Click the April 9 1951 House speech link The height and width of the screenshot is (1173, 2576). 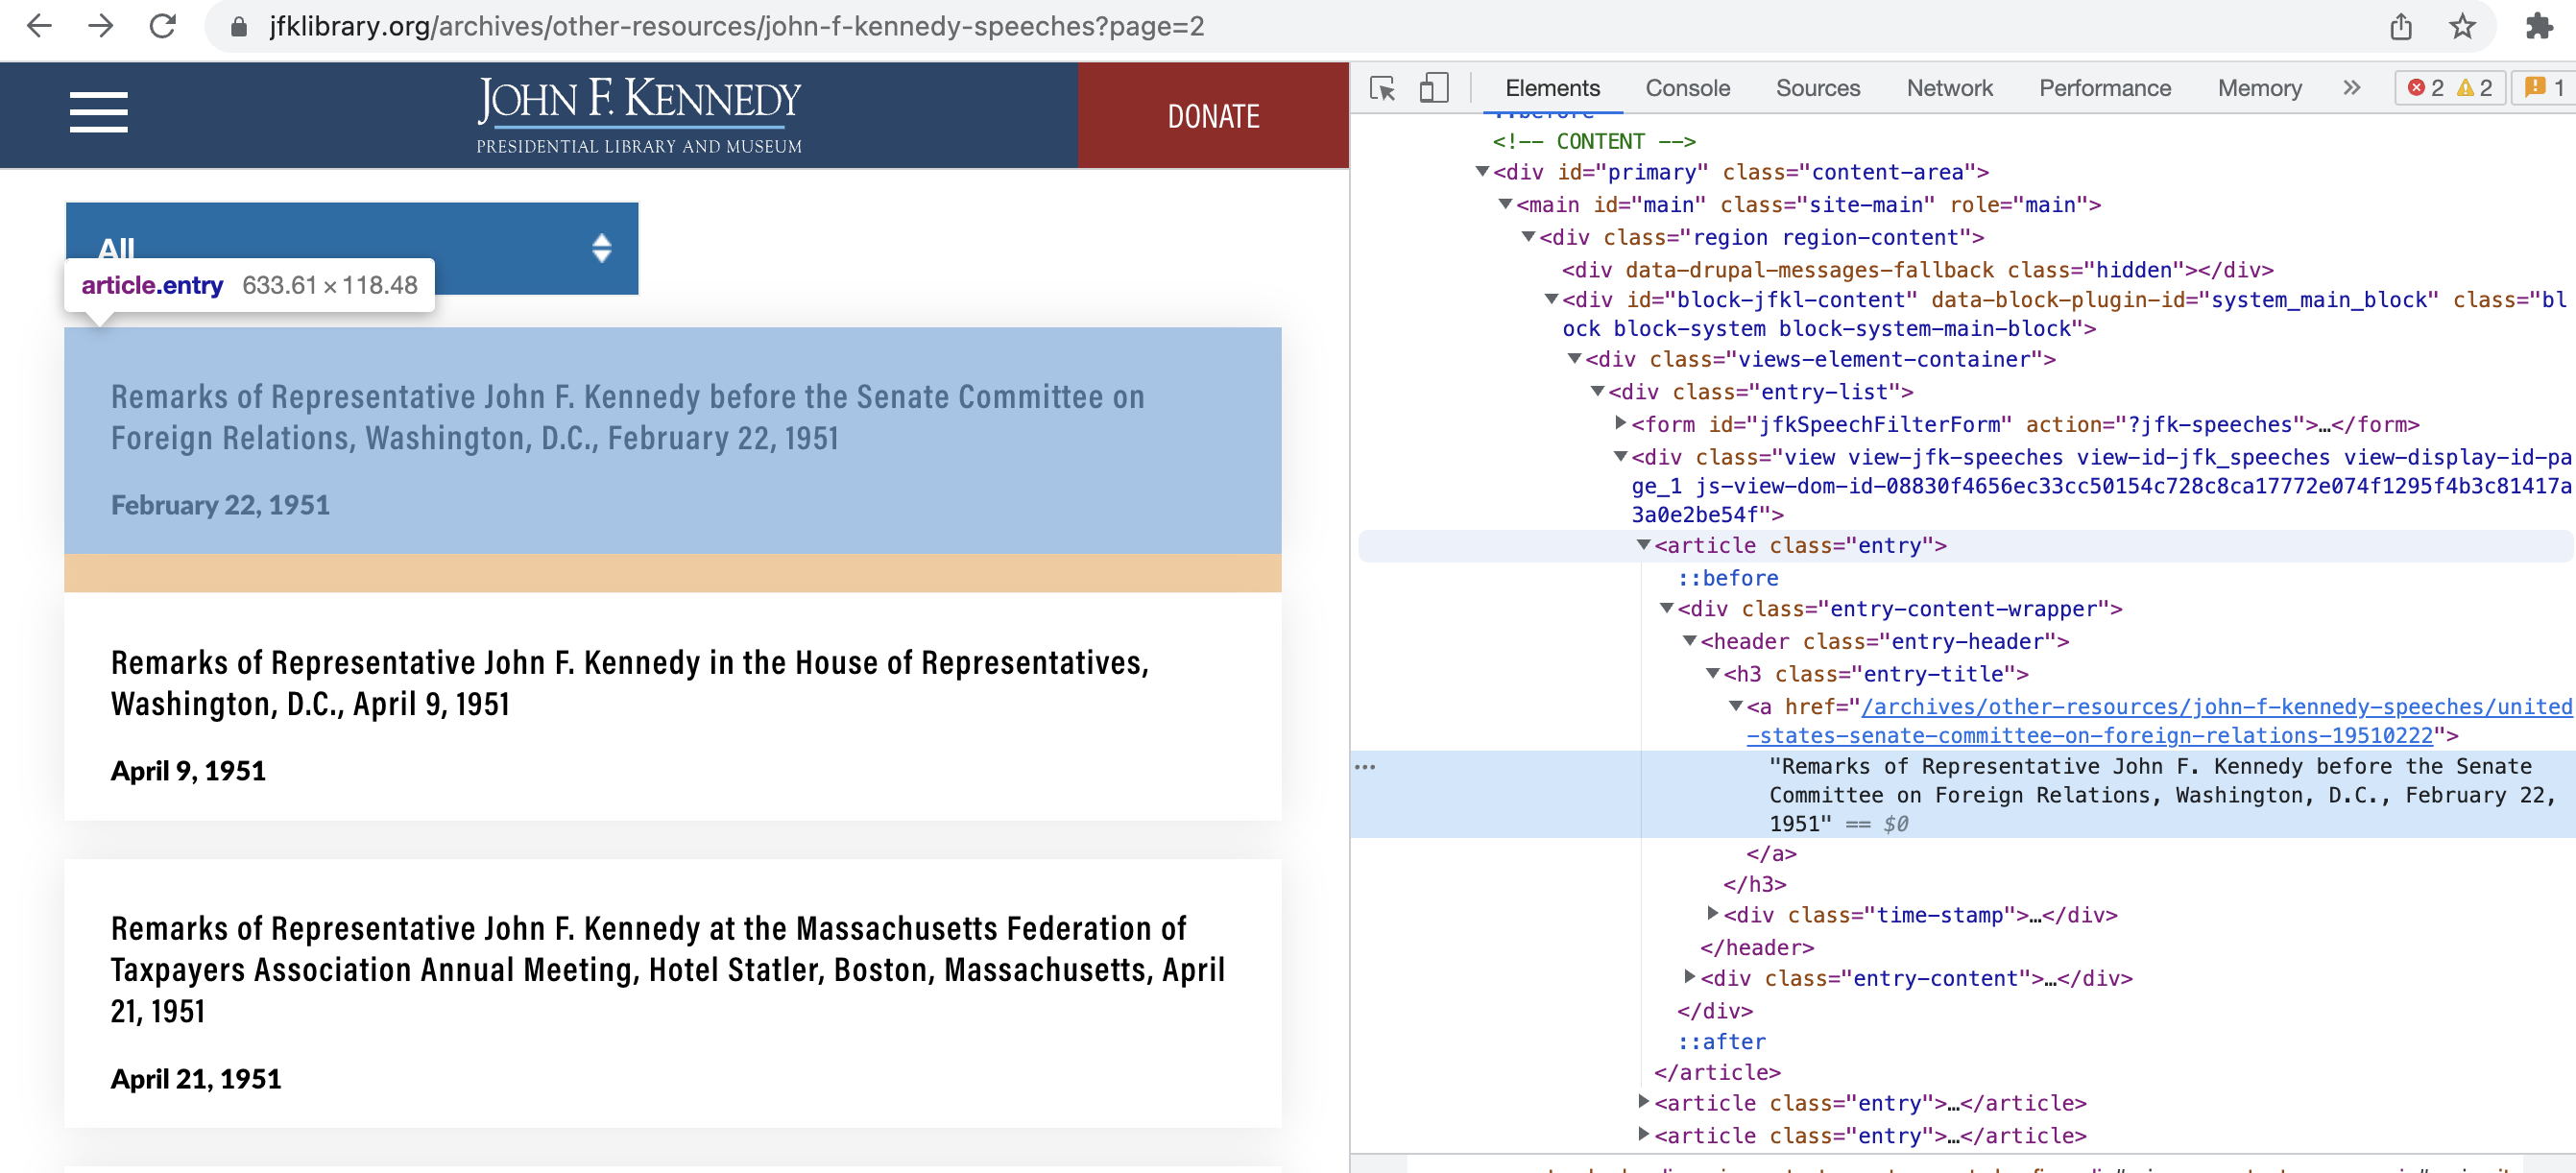point(629,682)
